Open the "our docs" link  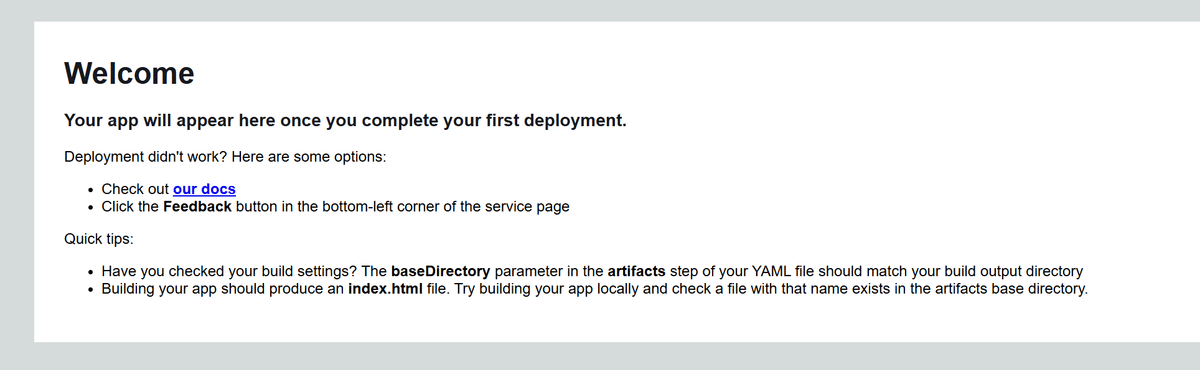[x=204, y=189]
